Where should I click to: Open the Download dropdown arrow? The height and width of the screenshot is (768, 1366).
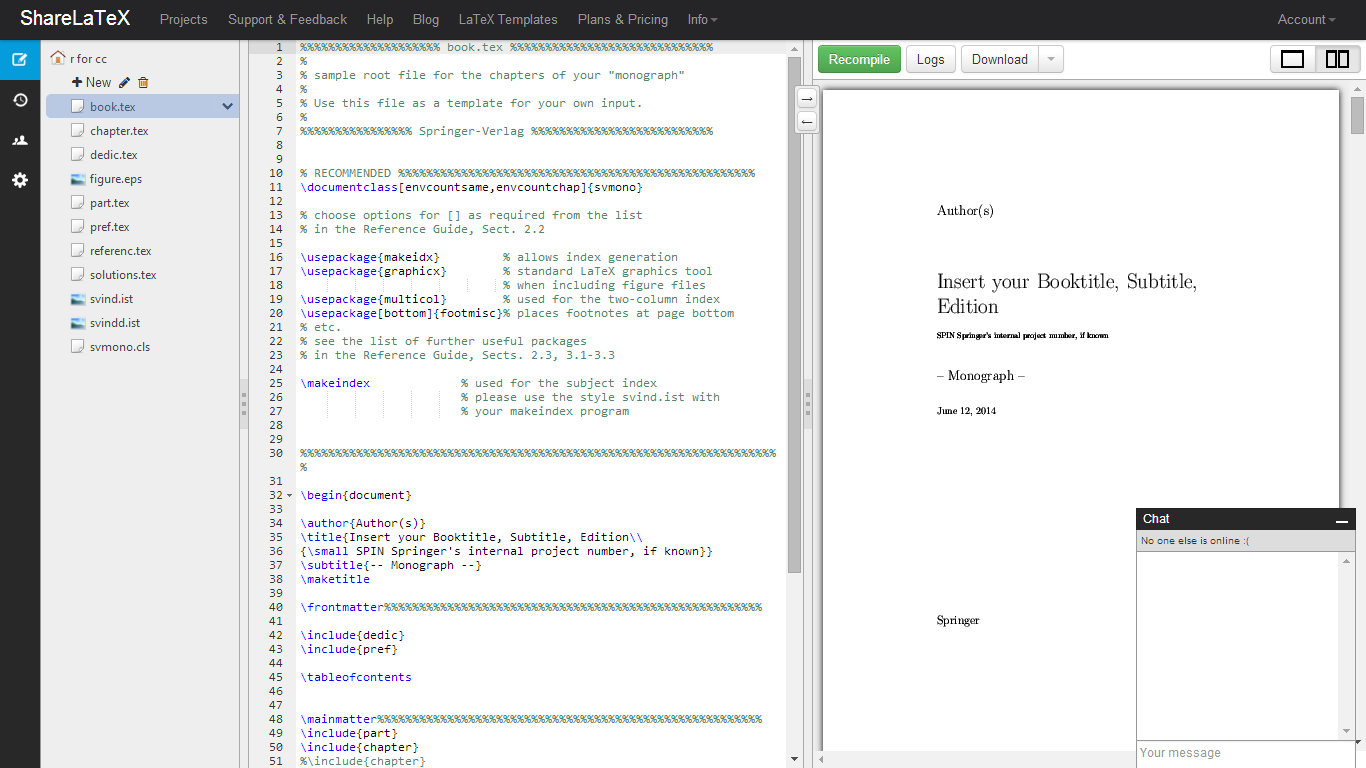tap(1050, 60)
